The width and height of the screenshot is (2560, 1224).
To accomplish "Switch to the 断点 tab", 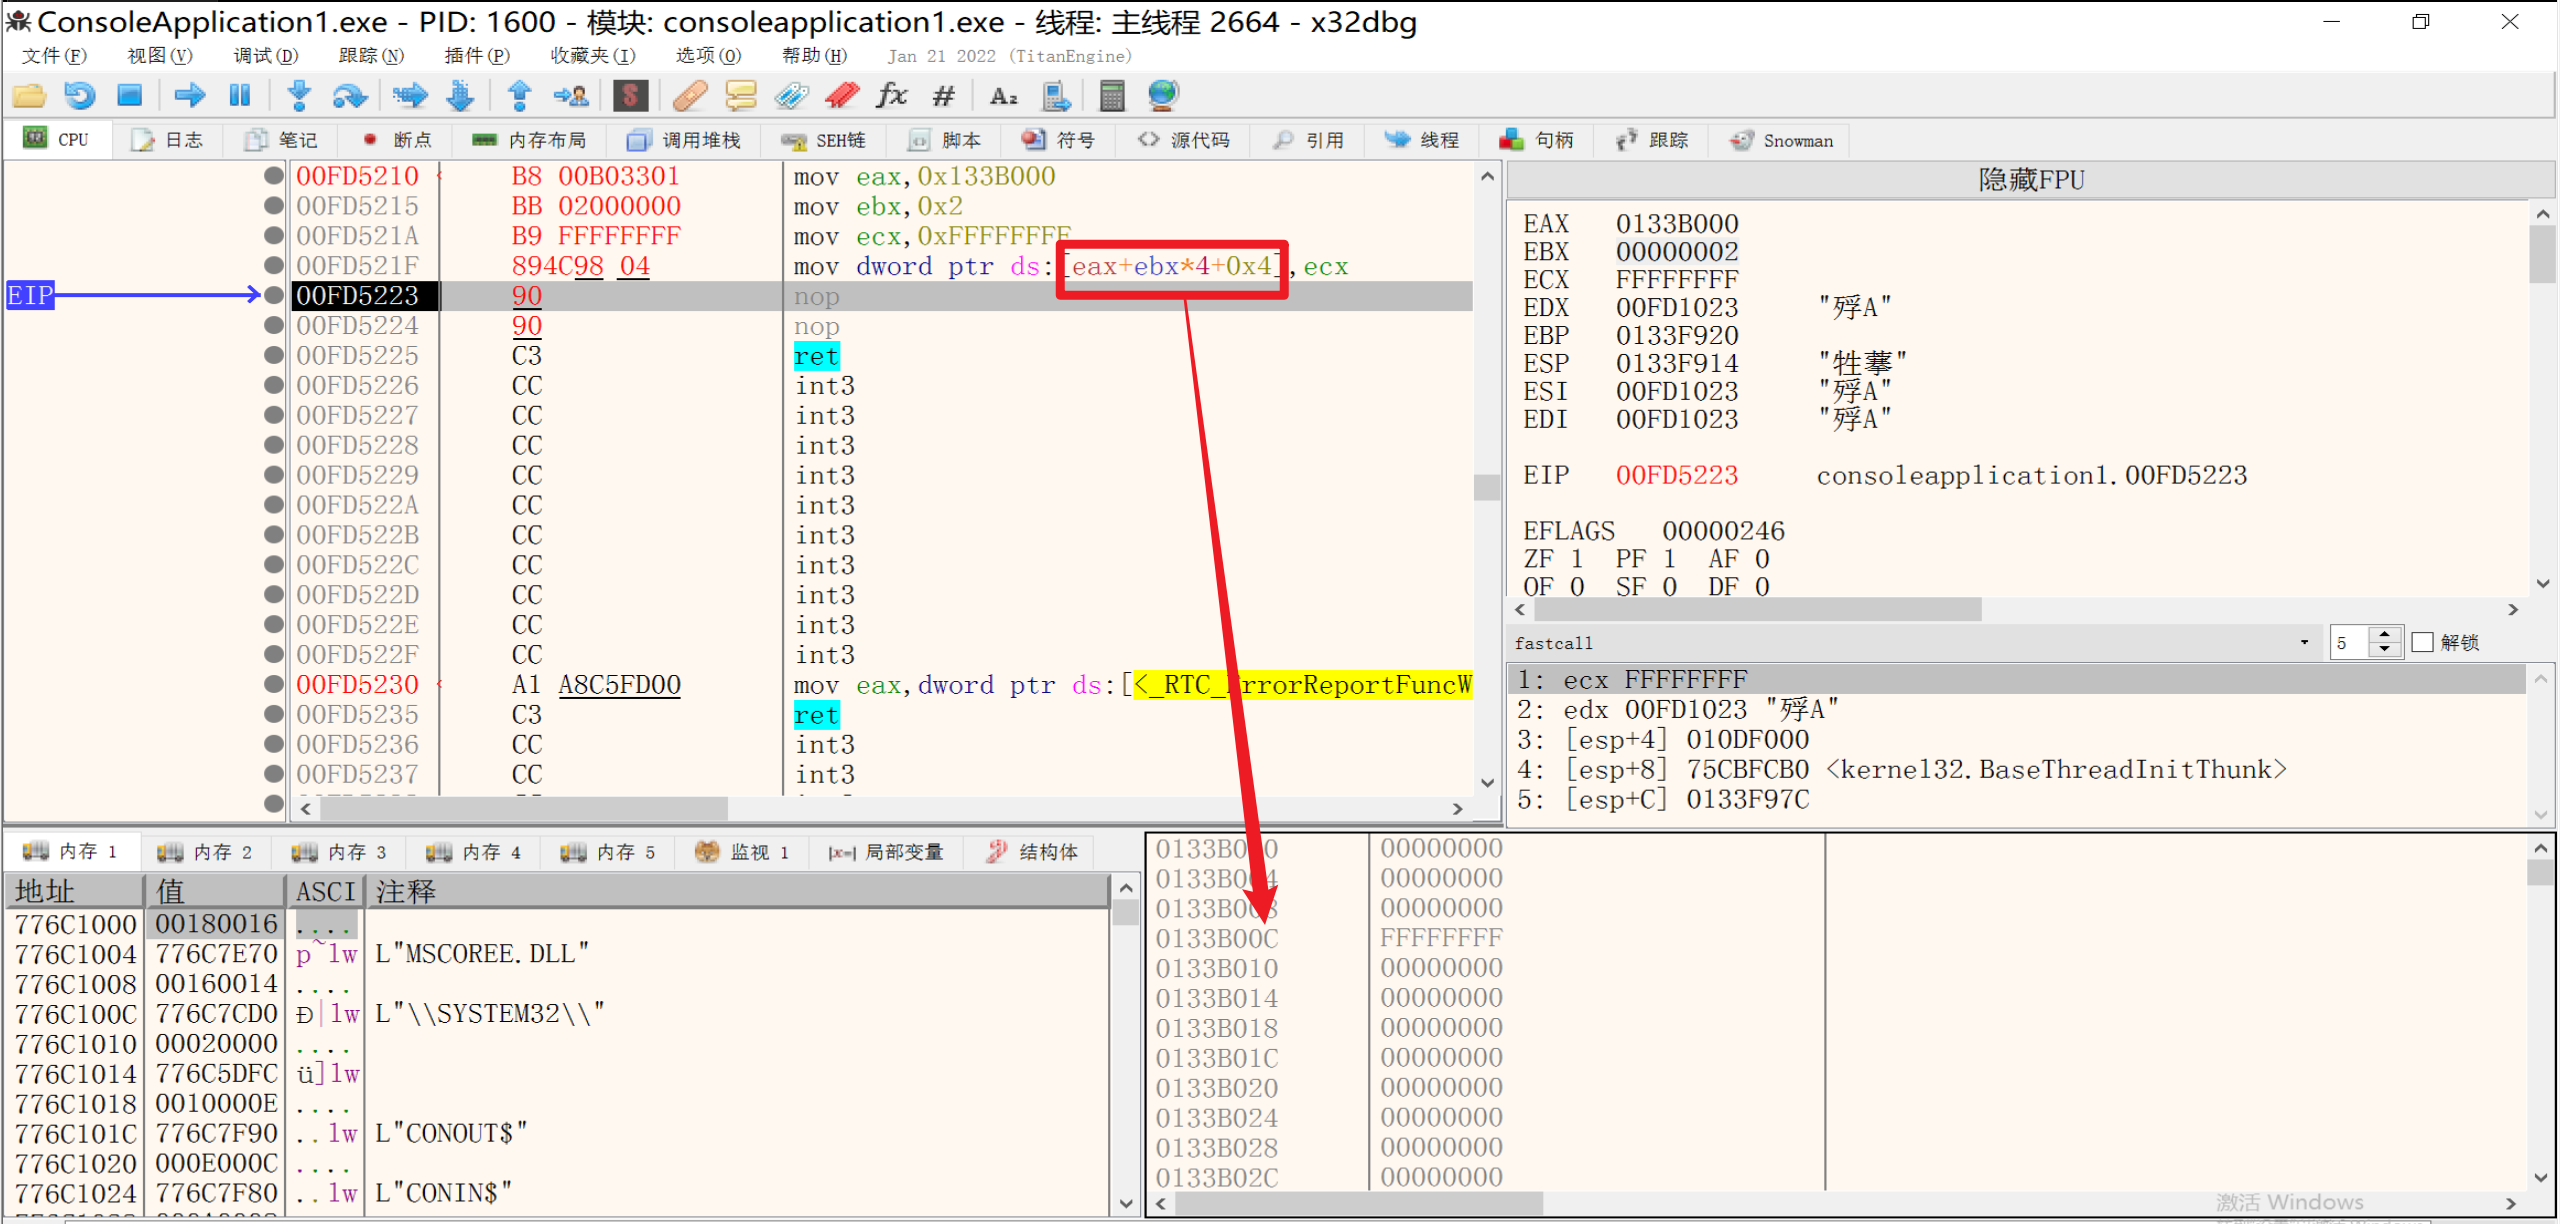I will 397,140.
